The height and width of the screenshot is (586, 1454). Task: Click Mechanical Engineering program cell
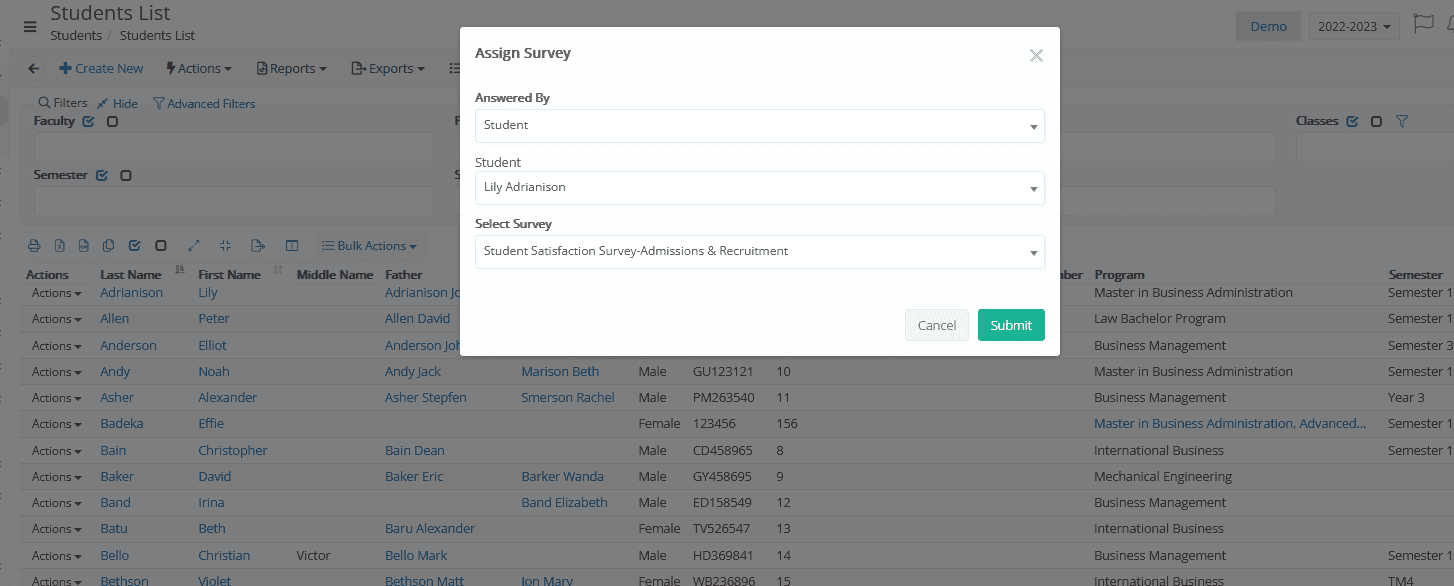1163,477
